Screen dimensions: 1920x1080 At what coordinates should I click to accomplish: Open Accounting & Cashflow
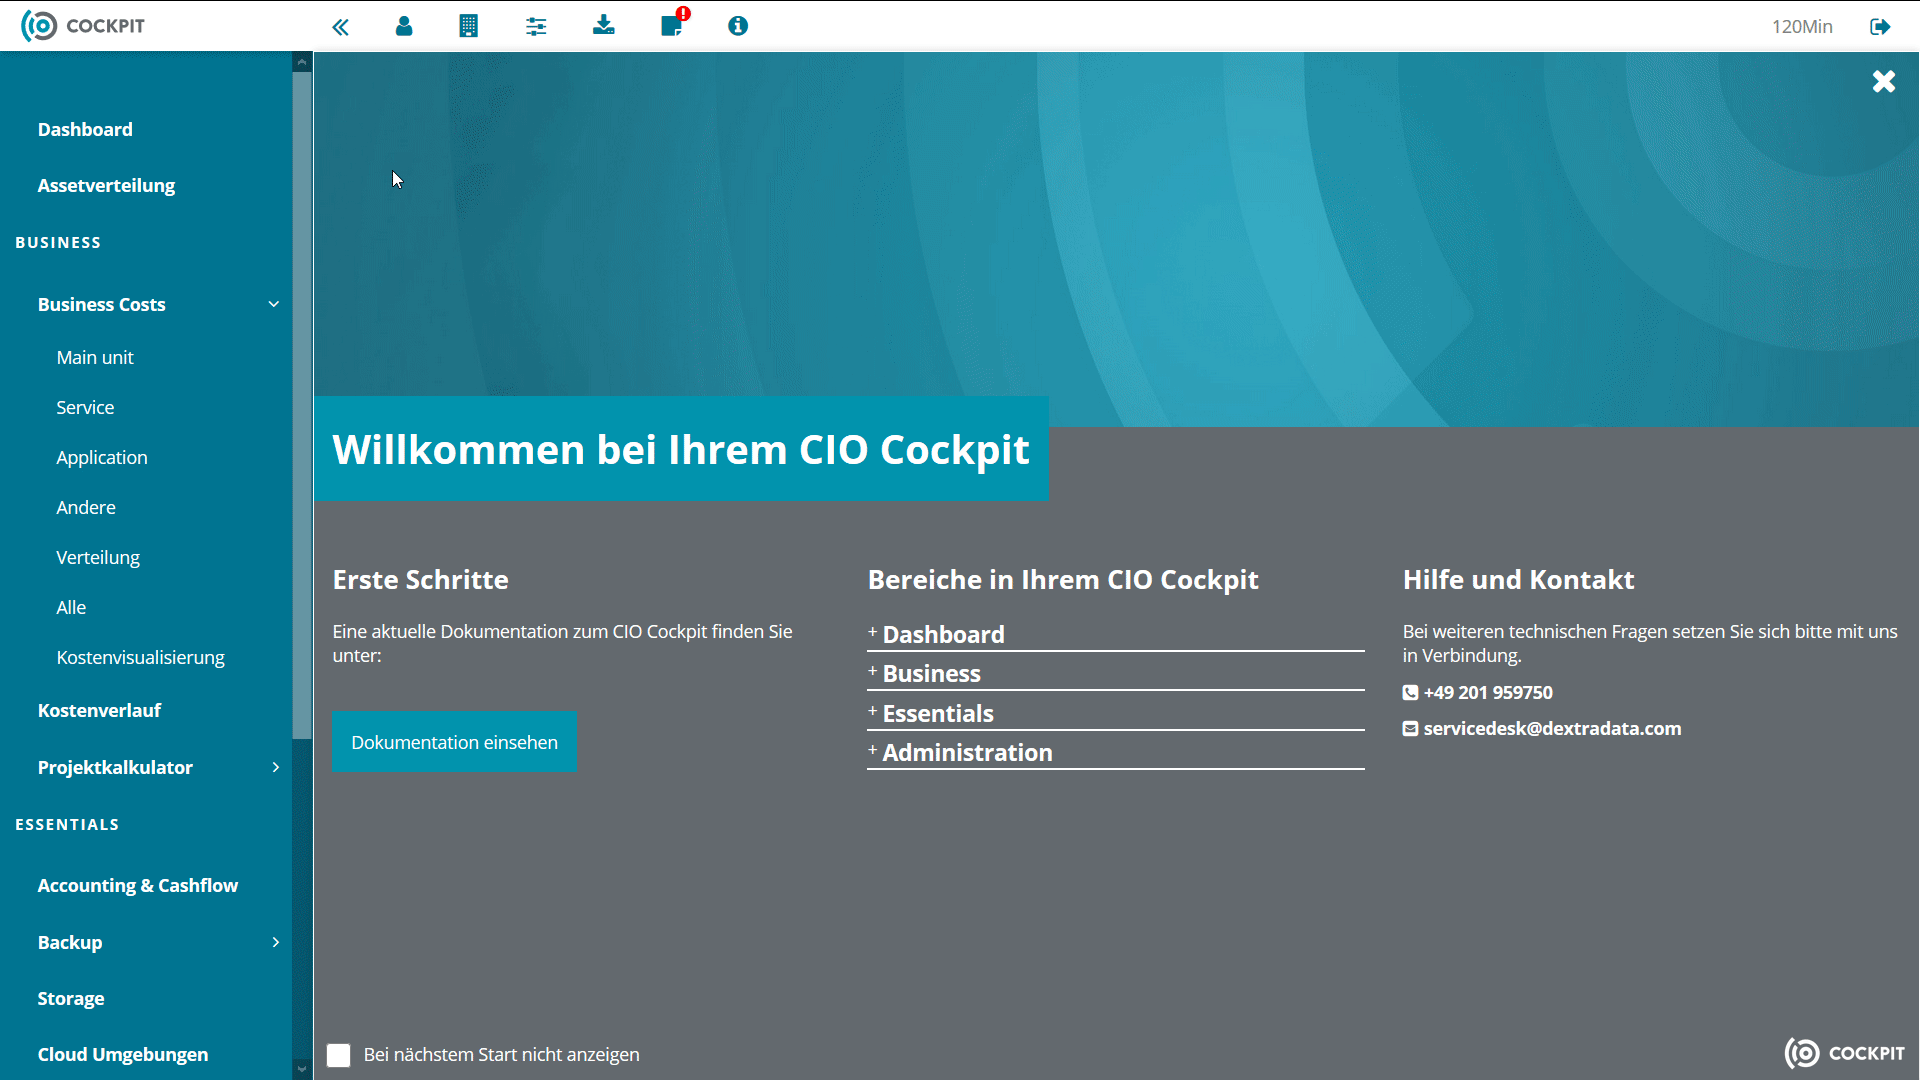click(x=138, y=885)
